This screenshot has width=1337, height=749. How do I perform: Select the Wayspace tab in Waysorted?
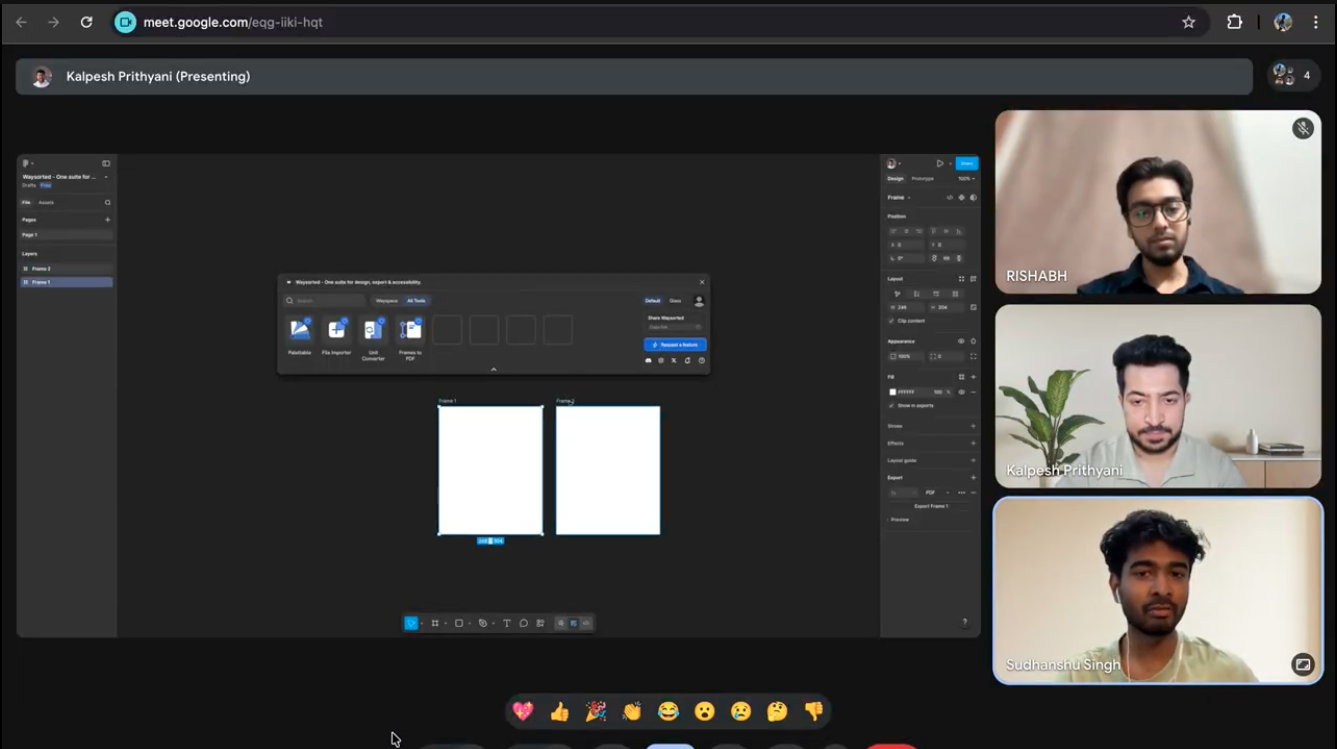pyautogui.click(x=386, y=300)
